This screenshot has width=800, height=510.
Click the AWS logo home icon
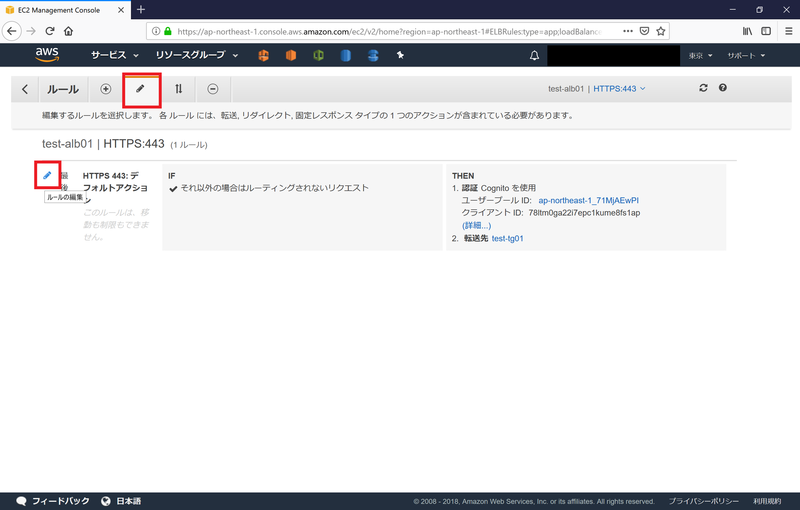click(47, 55)
